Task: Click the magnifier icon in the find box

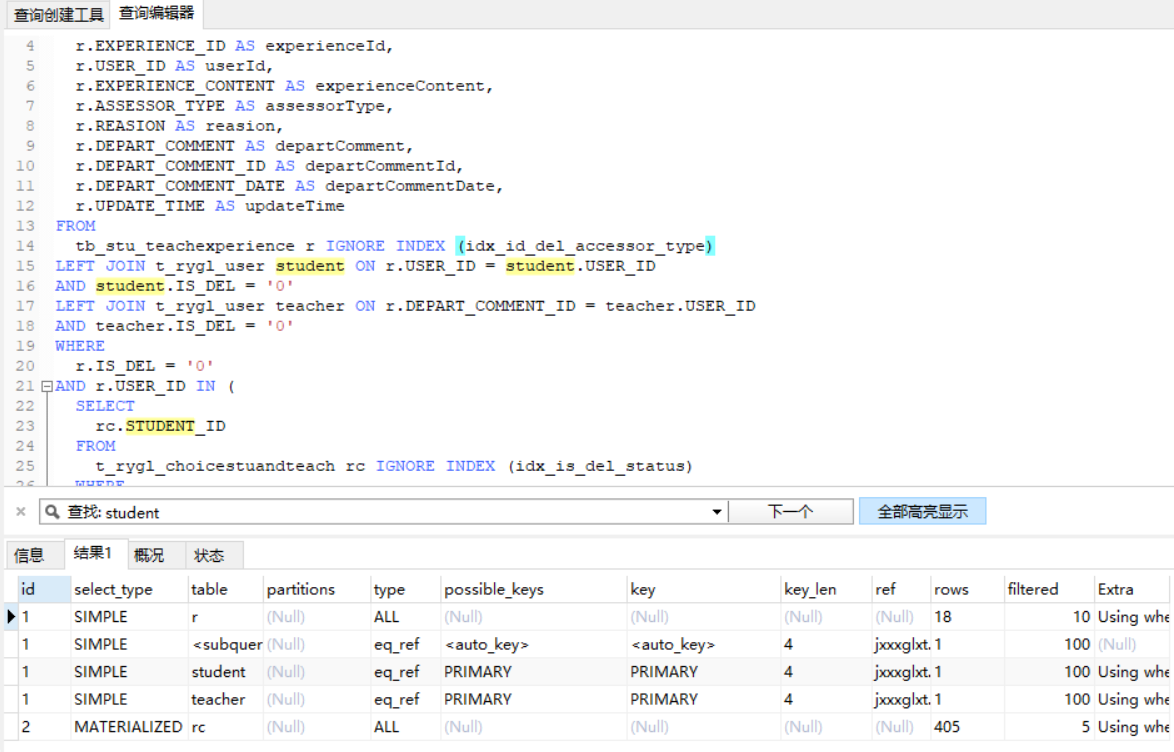Action: point(52,512)
